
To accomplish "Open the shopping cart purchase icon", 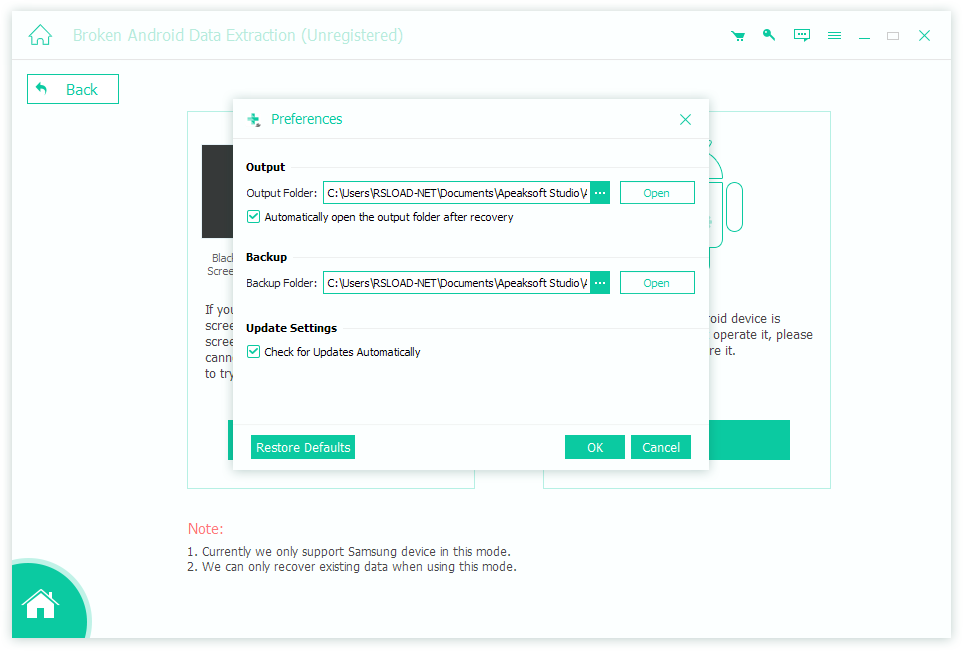I will (738, 36).
